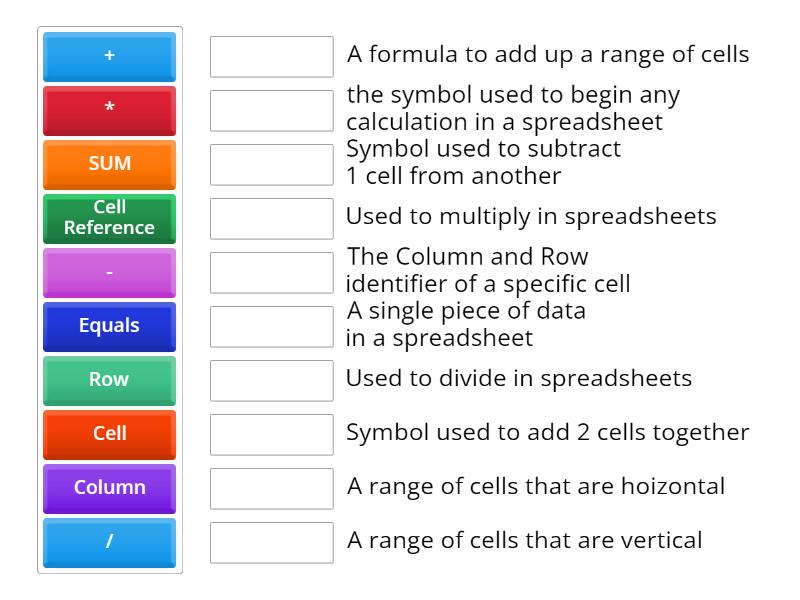Select the blue slash divide tile
The width and height of the screenshot is (800, 600).
[x=109, y=542]
